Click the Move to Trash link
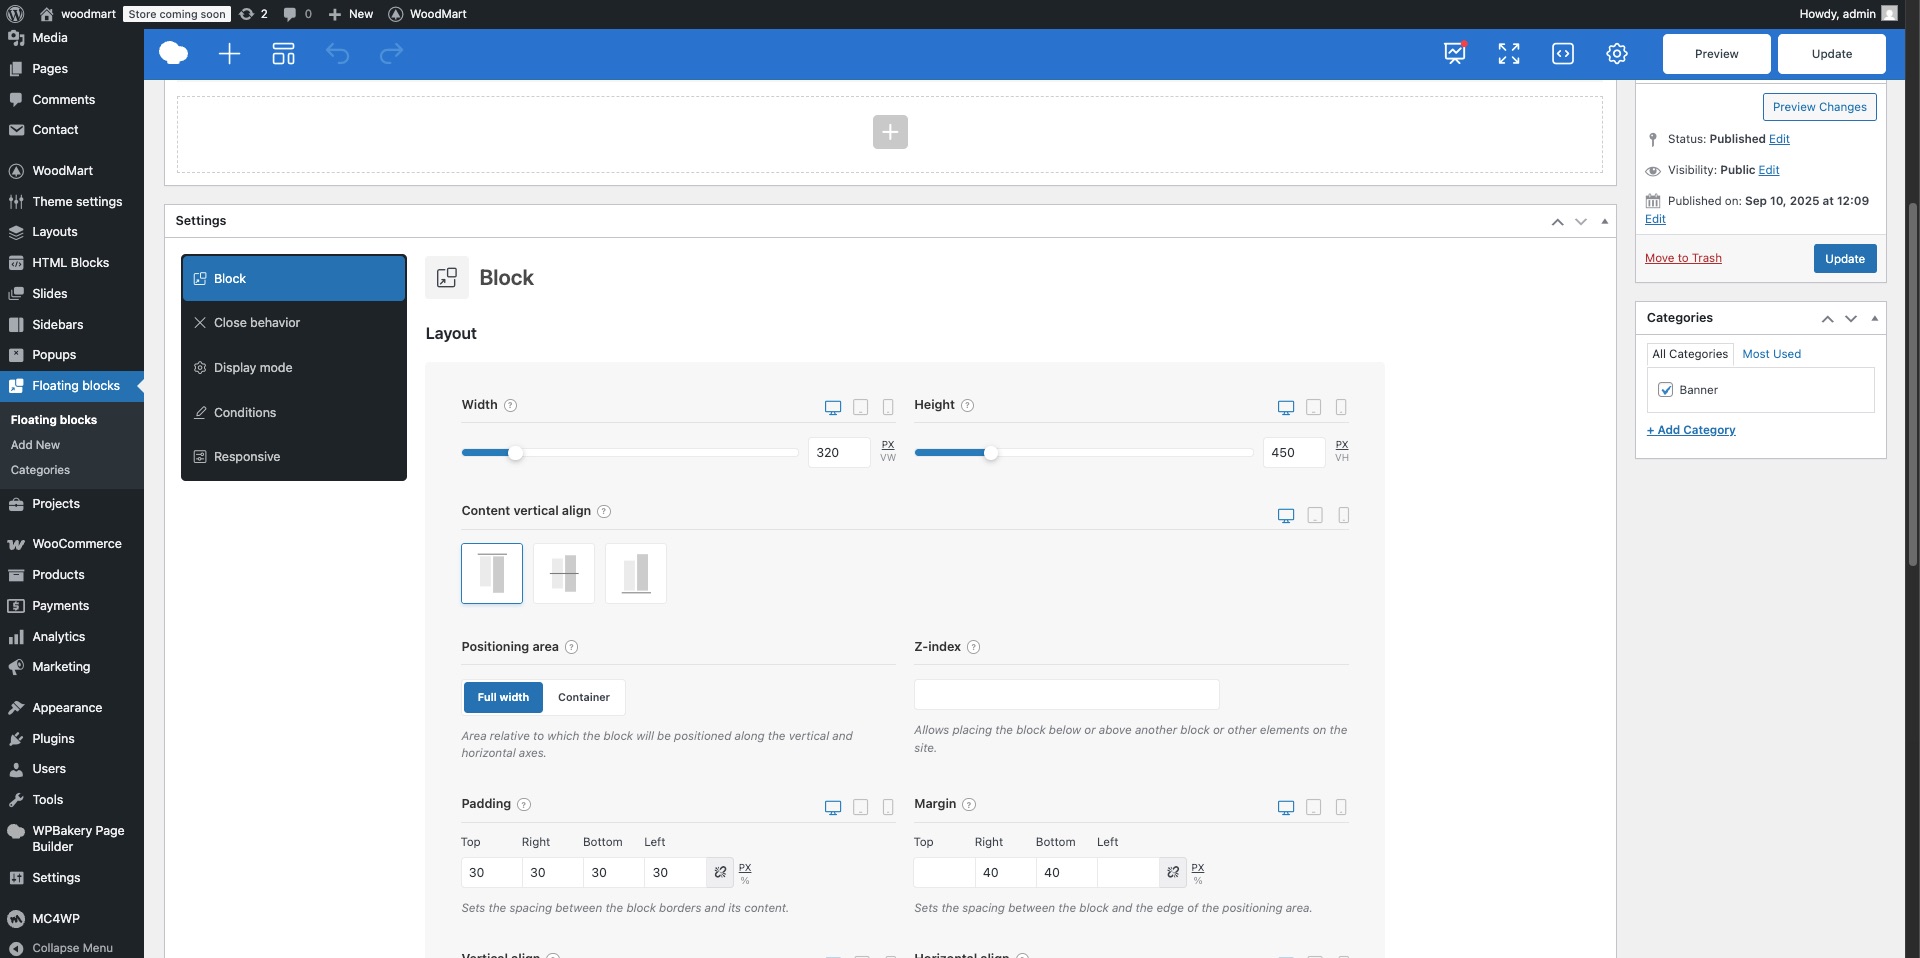 [1683, 258]
